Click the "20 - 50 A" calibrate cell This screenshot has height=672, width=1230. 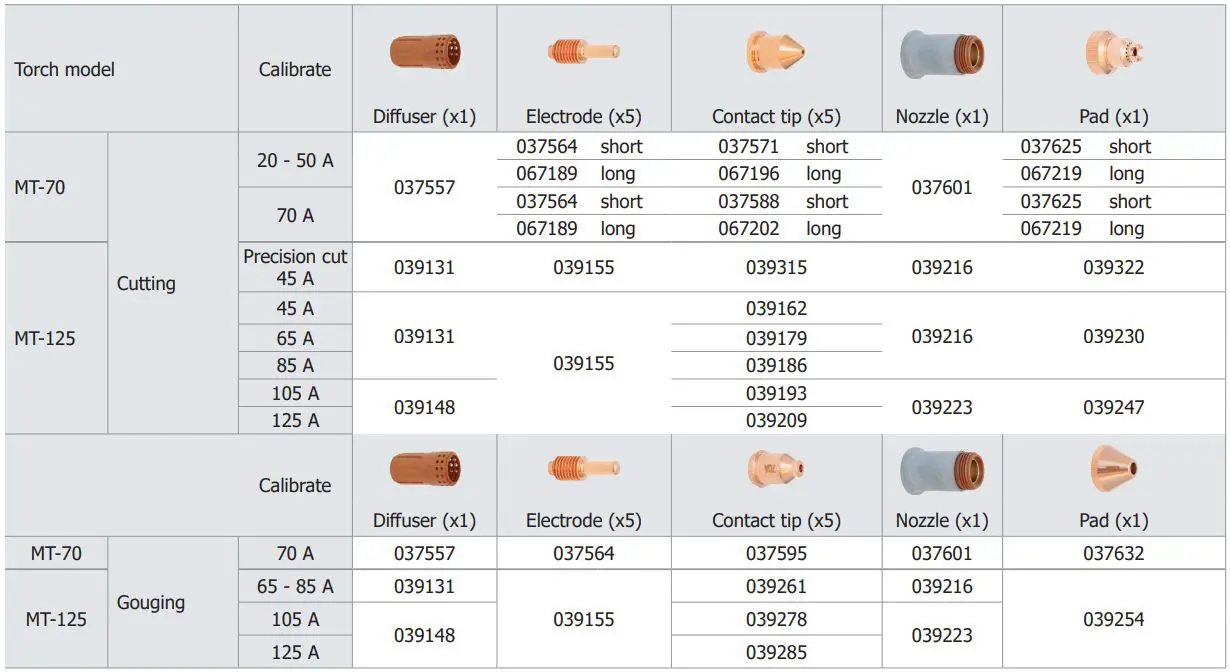[295, 160]
